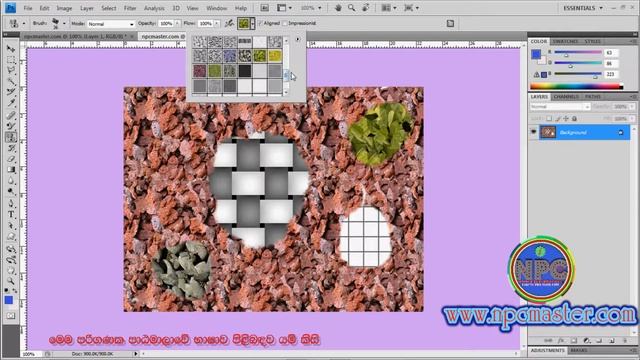
Task: Open the layer blend mode dropdown
Action: point(560,107)
